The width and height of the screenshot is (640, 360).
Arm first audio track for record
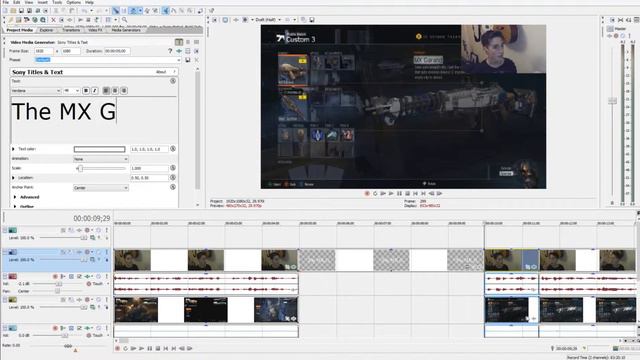pos(55,276)
